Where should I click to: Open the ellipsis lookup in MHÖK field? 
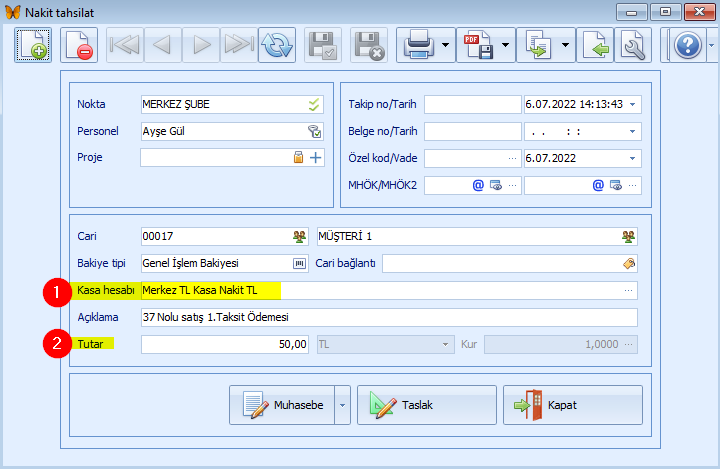click(x=512, y=186)
